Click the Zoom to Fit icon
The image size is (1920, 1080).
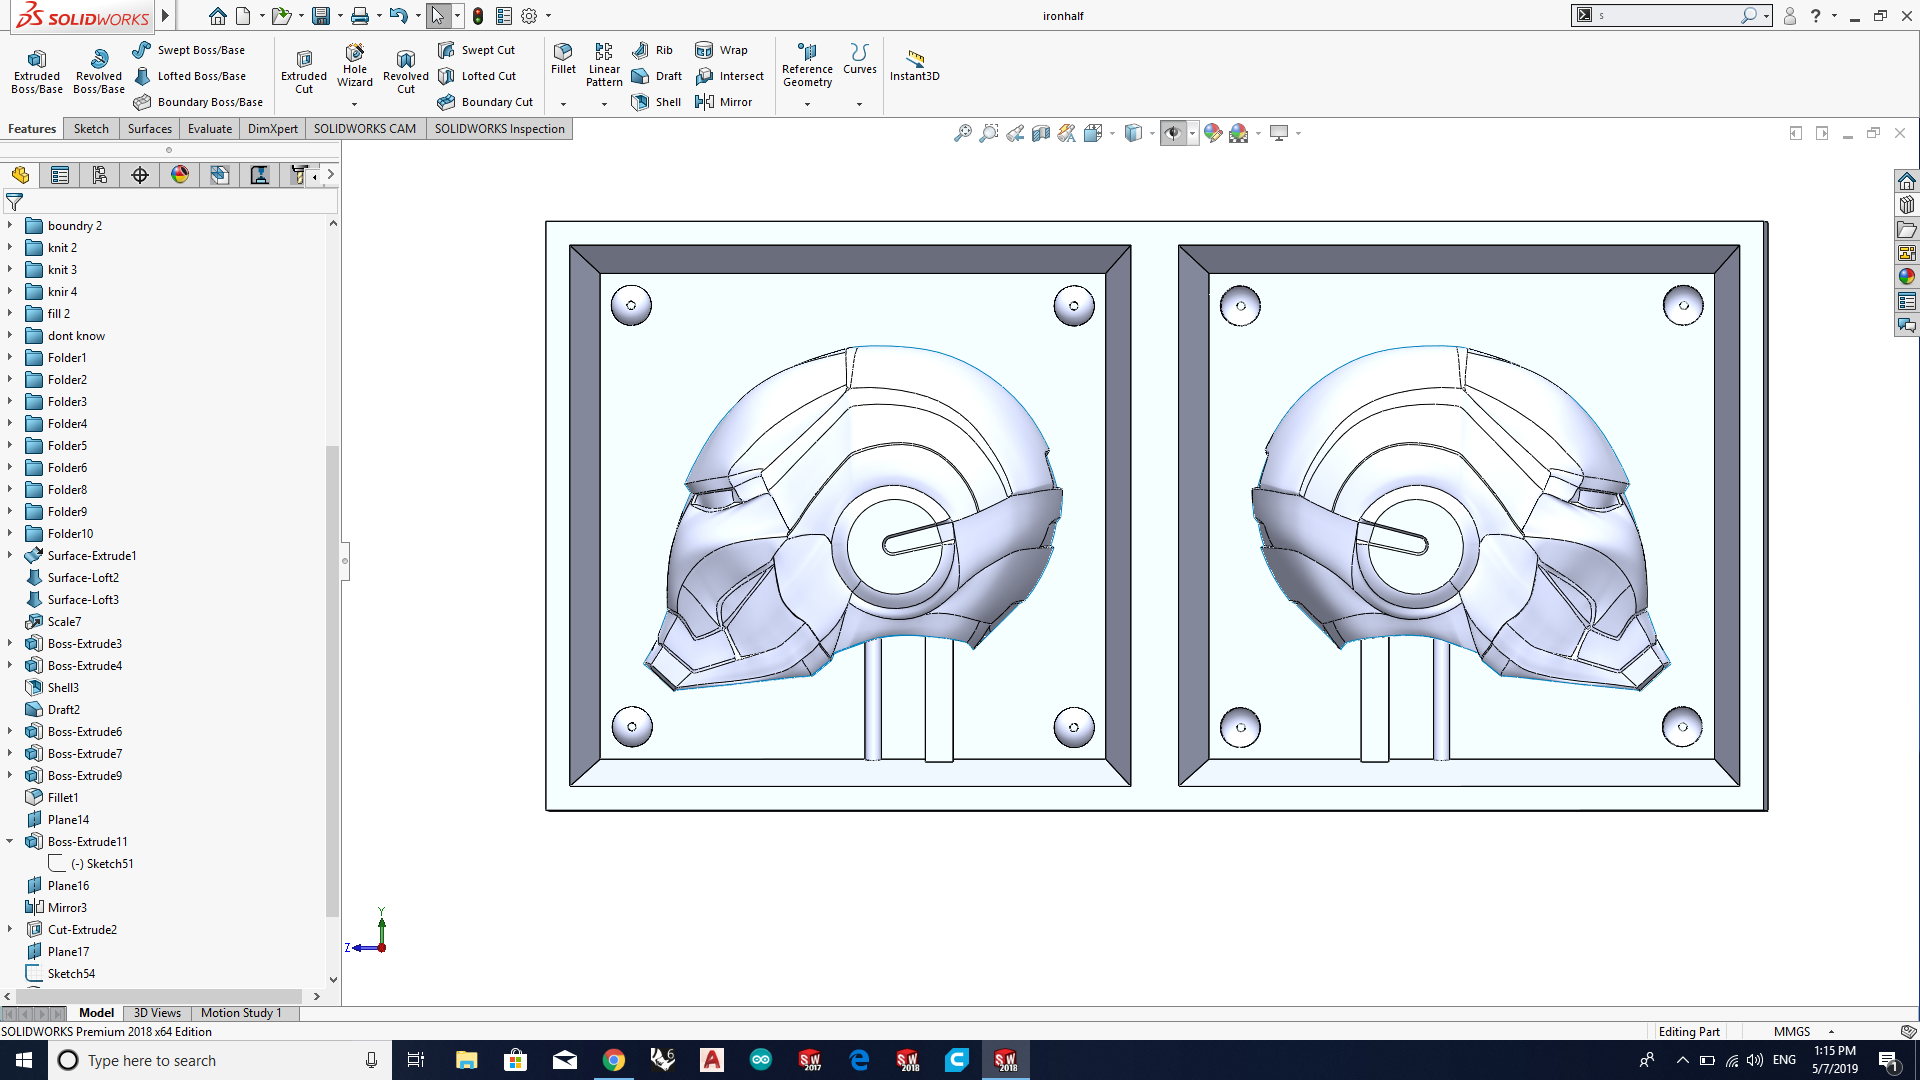(x=962, y=133)
